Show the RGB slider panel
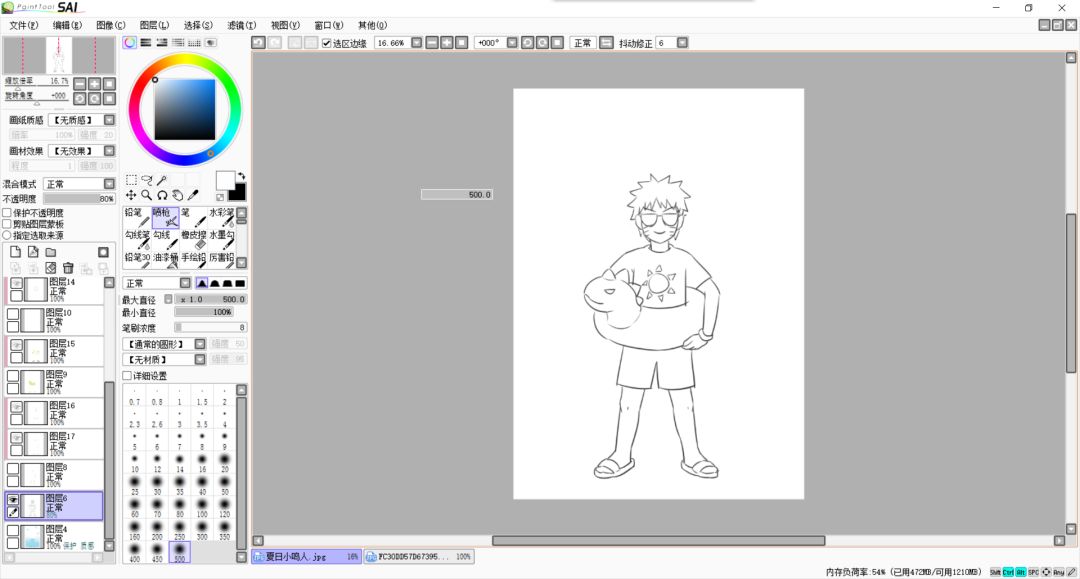This screenshot has width=1080, height=579. click(x=146, y=43)
